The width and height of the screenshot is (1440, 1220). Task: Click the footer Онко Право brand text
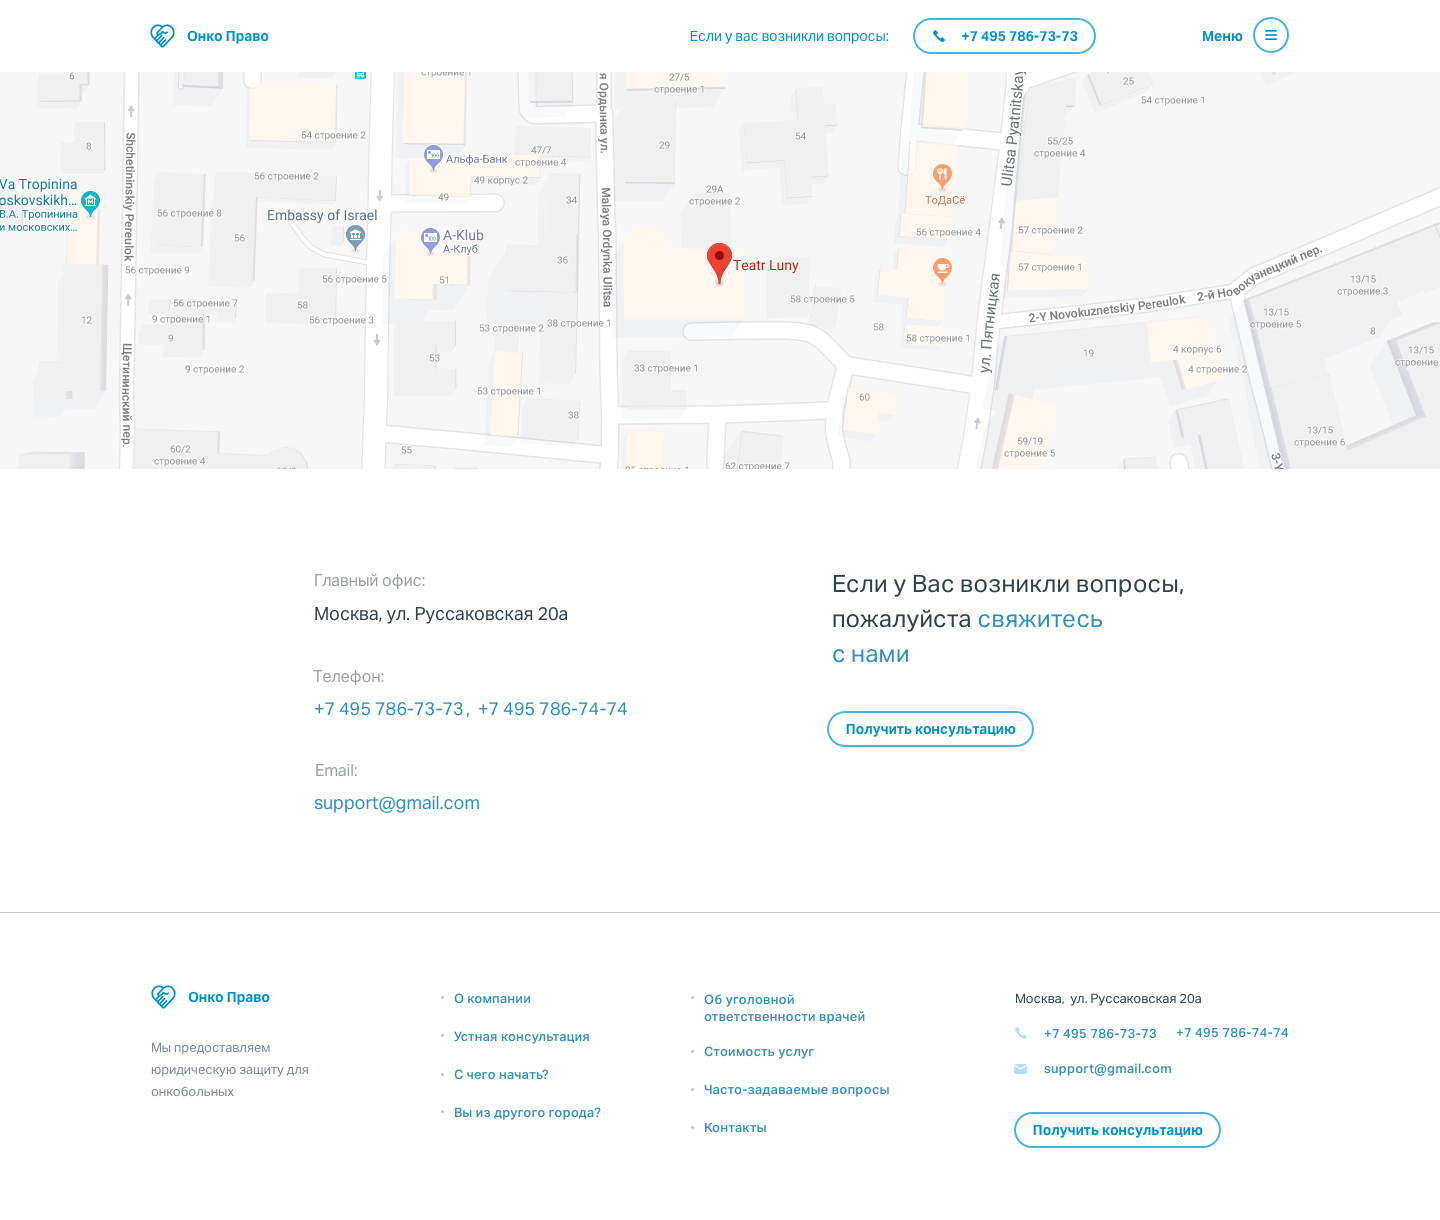[x=229, y=997]
